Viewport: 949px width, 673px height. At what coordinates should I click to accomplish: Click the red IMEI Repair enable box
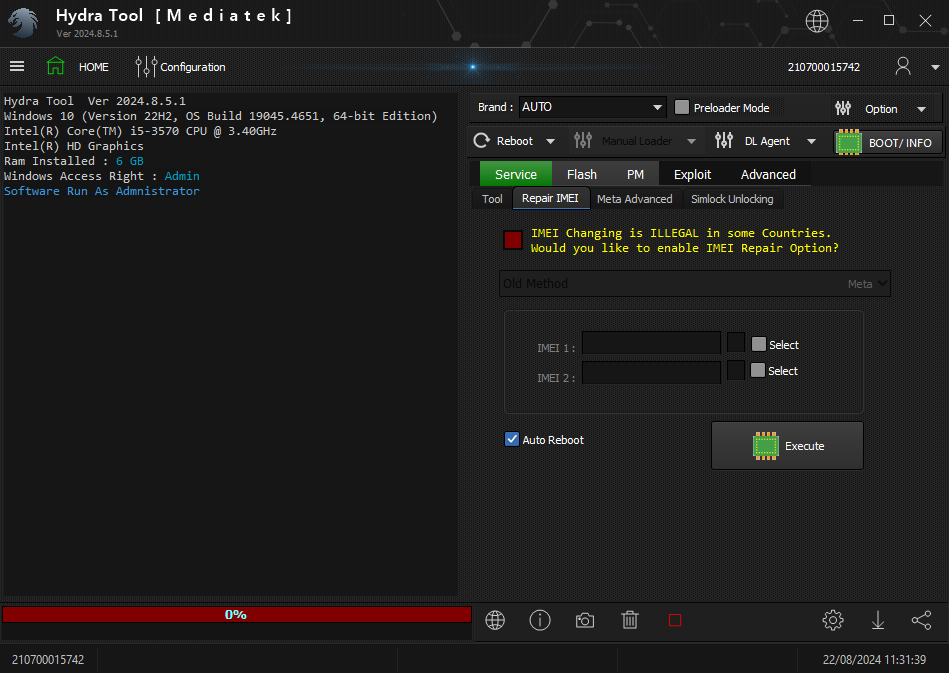pos(513,240)
